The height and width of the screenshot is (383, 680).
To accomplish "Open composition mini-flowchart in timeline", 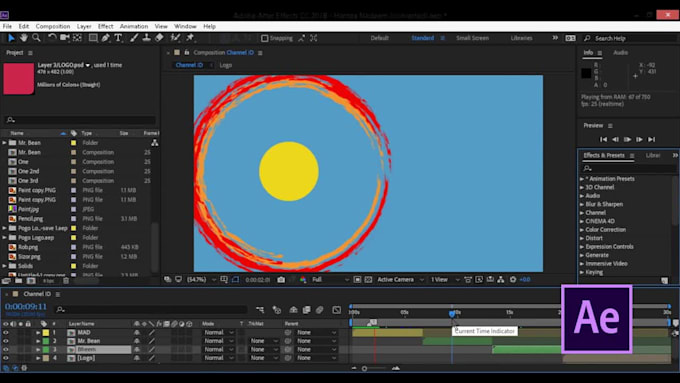I will pos(260,310).
